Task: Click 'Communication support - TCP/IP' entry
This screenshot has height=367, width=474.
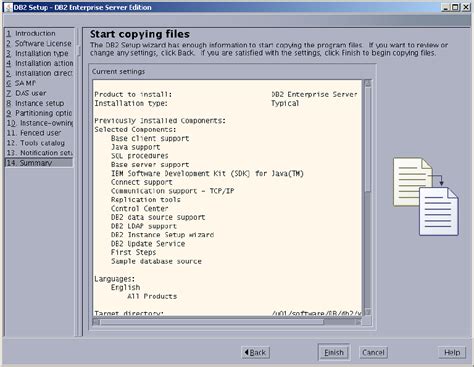Action: pyautogui.click(x=172, y=191)
